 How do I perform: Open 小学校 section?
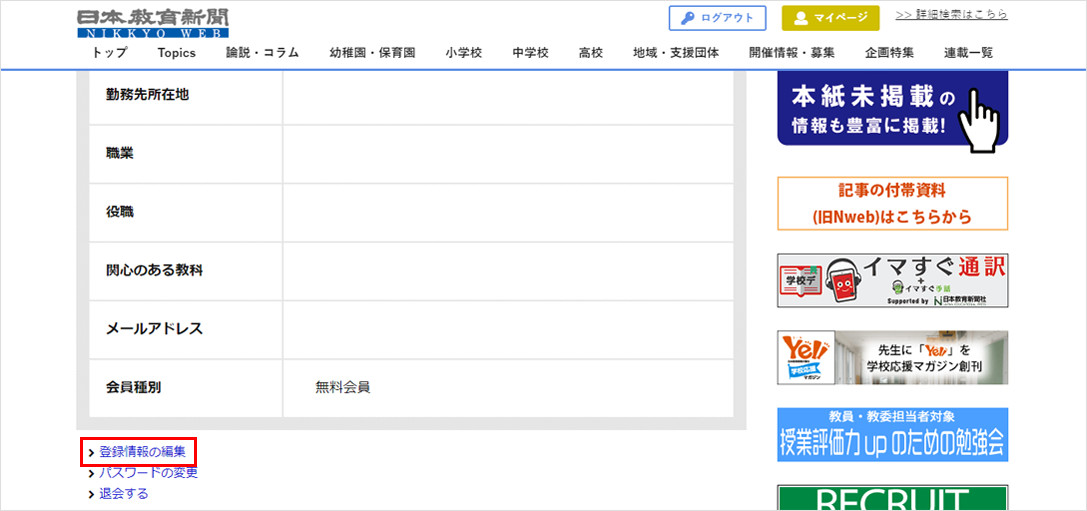(x=464, y=53)
